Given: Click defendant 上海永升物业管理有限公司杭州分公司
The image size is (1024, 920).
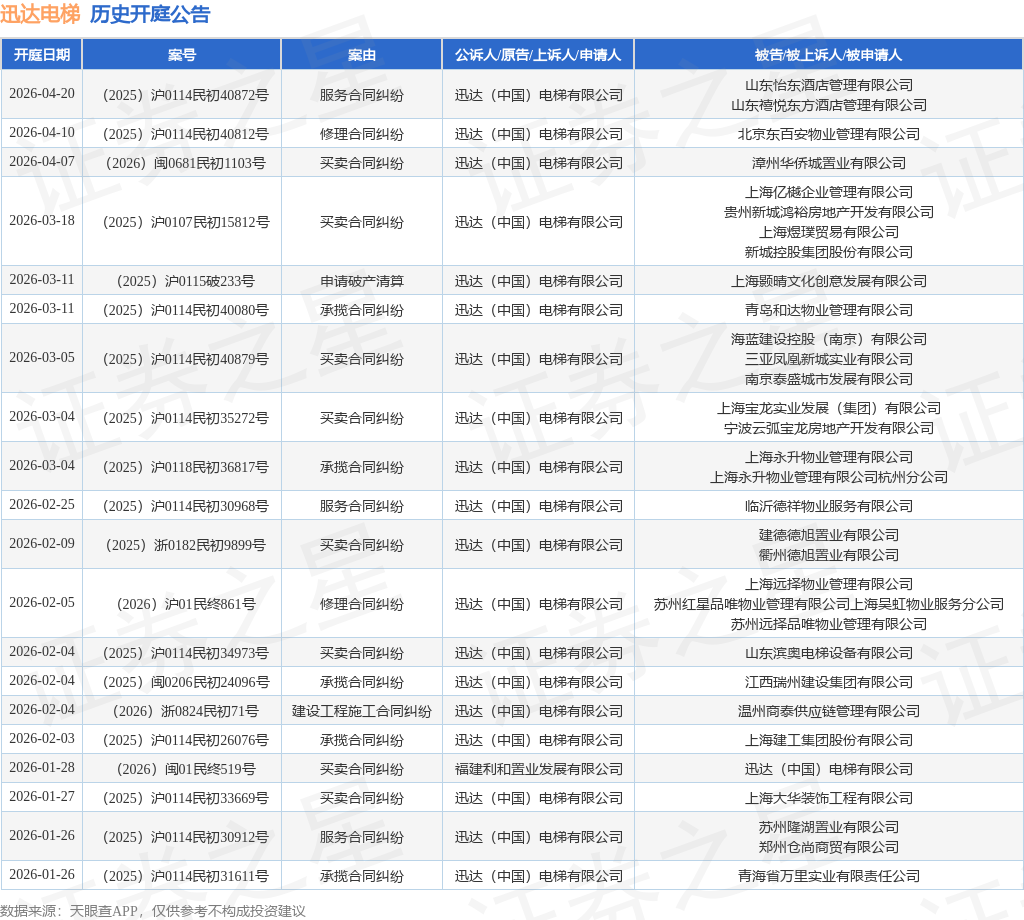Looking at the screenshot, I should click(x=829, y=477).
